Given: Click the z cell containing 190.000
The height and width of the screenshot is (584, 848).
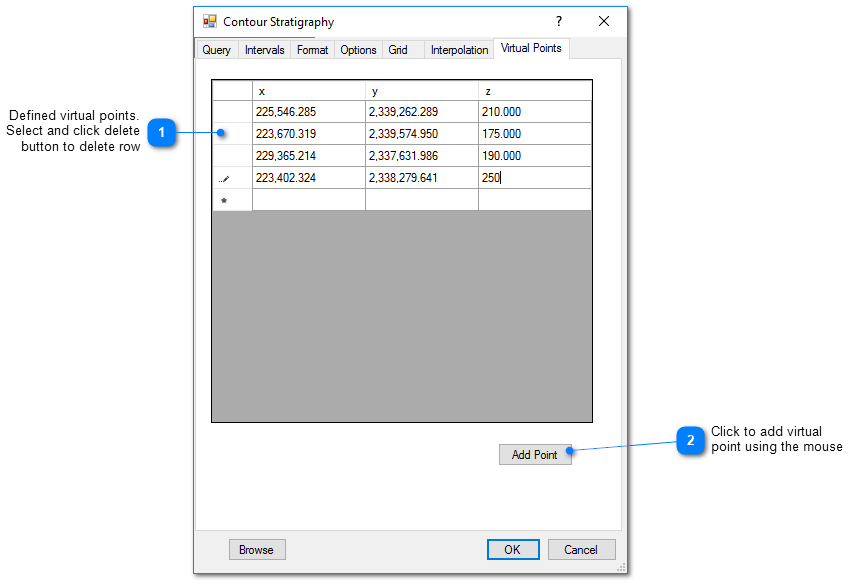Looking at the screenshot, I should point(534,156).
